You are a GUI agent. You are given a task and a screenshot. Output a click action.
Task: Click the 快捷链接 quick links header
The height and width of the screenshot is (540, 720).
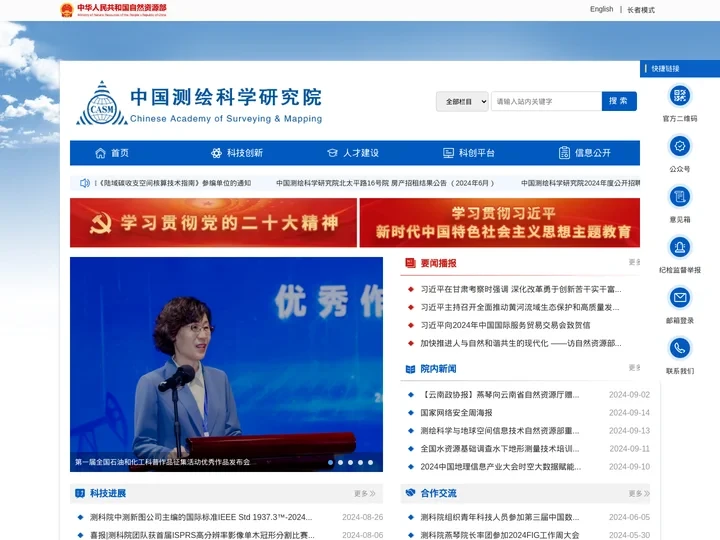pyautogui.click(x=680, y=68)
